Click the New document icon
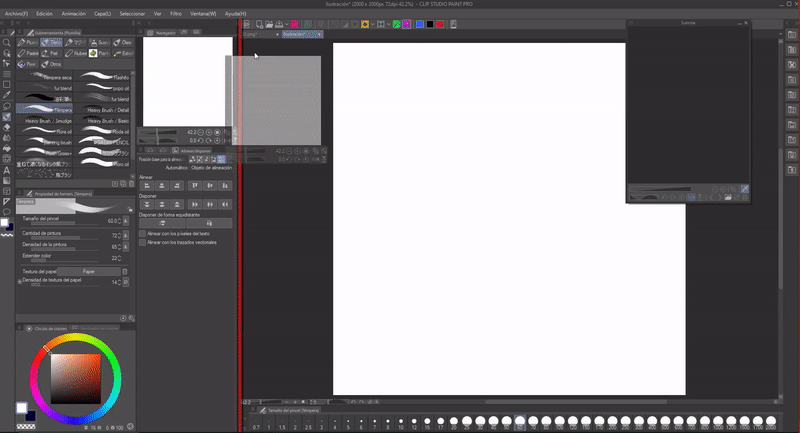This screenshot has width=800, height=433. pyautogui.click(x=259, y=24)
